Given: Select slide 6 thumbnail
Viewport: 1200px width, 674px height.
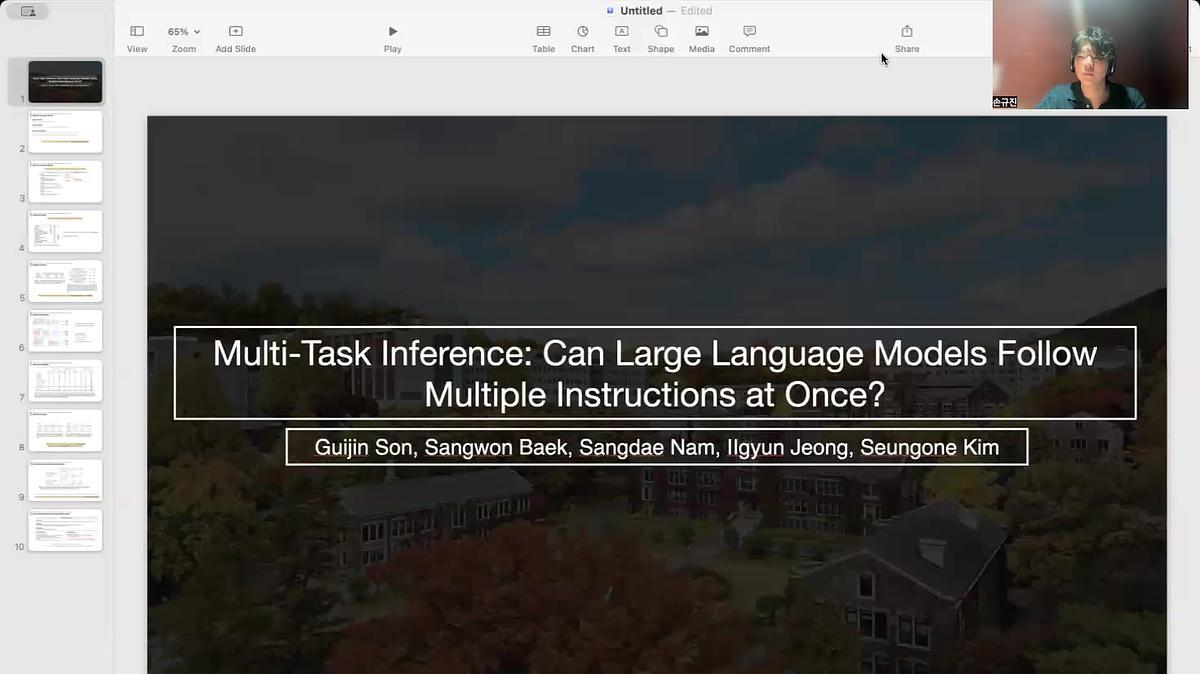Looking at the screenshot, I should tap(65, 331).
